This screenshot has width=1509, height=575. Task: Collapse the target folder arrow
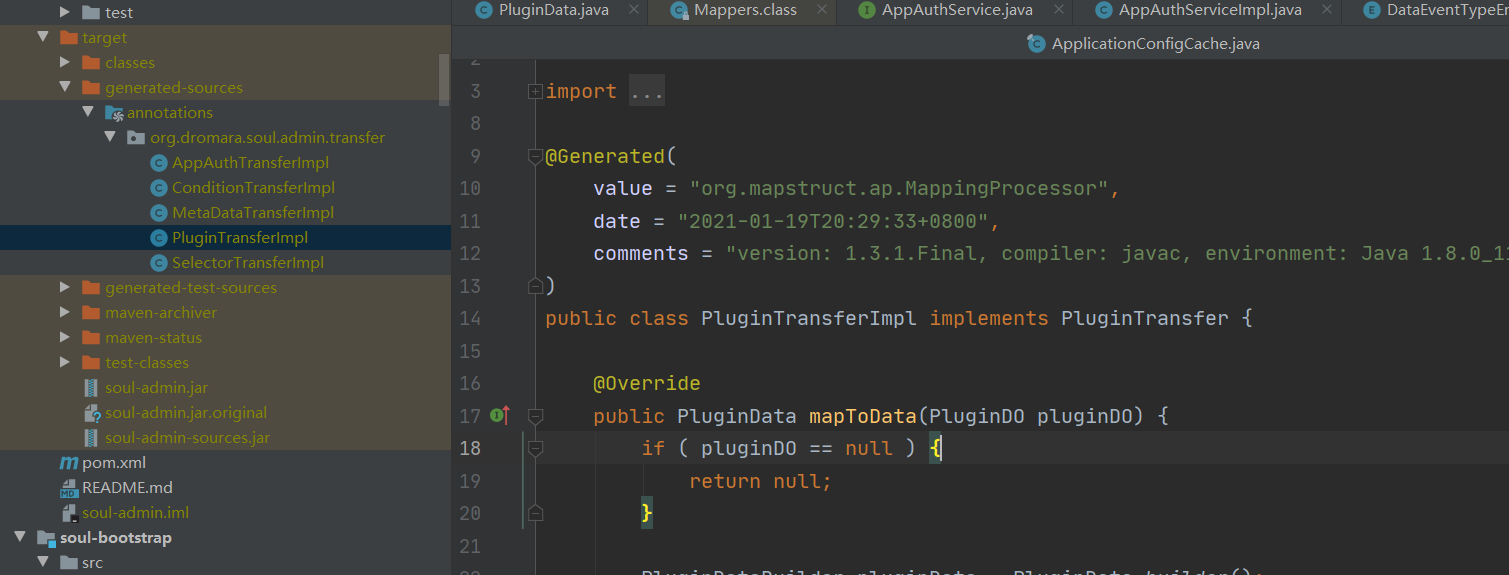pyautogui.click(x=43, y=37)
